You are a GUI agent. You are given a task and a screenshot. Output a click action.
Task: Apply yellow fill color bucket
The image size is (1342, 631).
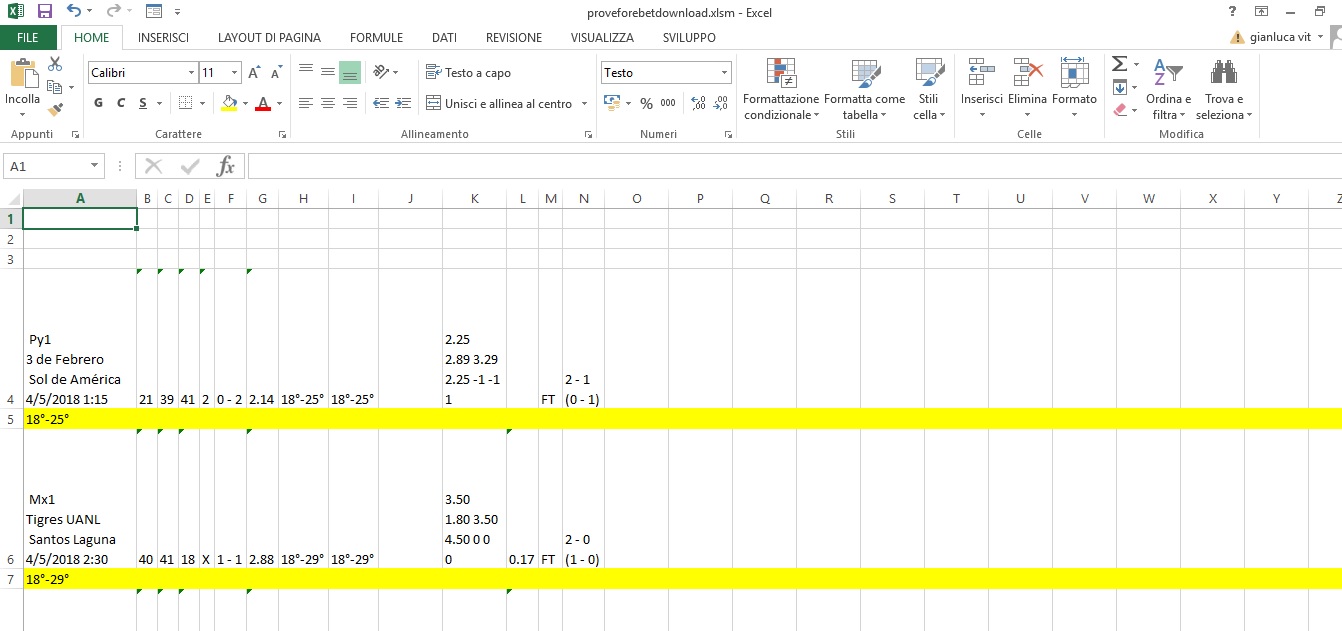coord(229,103)
